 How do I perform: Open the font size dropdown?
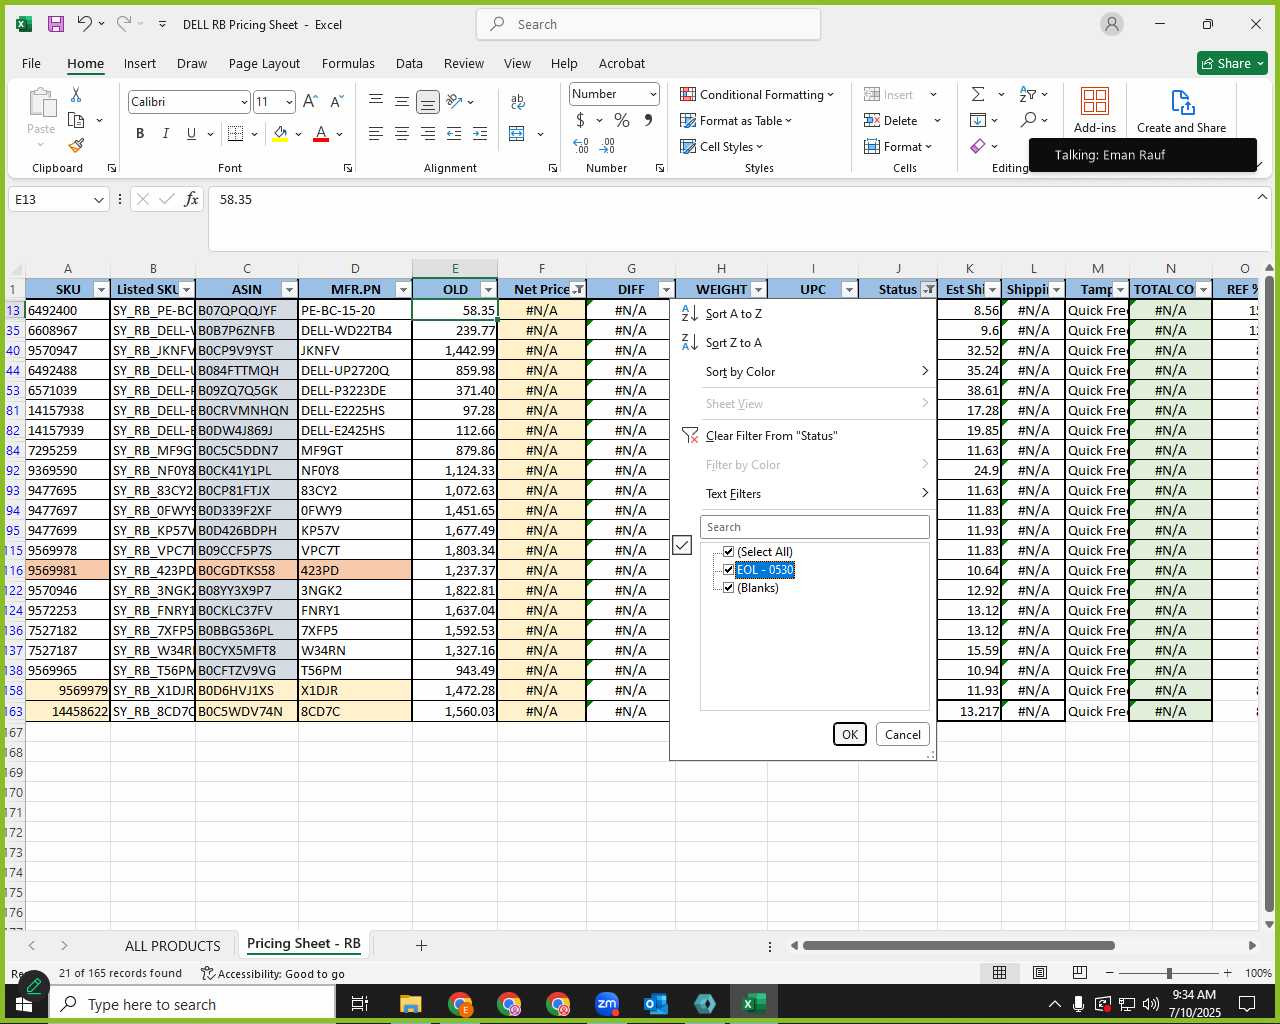[x=289, y=102]
